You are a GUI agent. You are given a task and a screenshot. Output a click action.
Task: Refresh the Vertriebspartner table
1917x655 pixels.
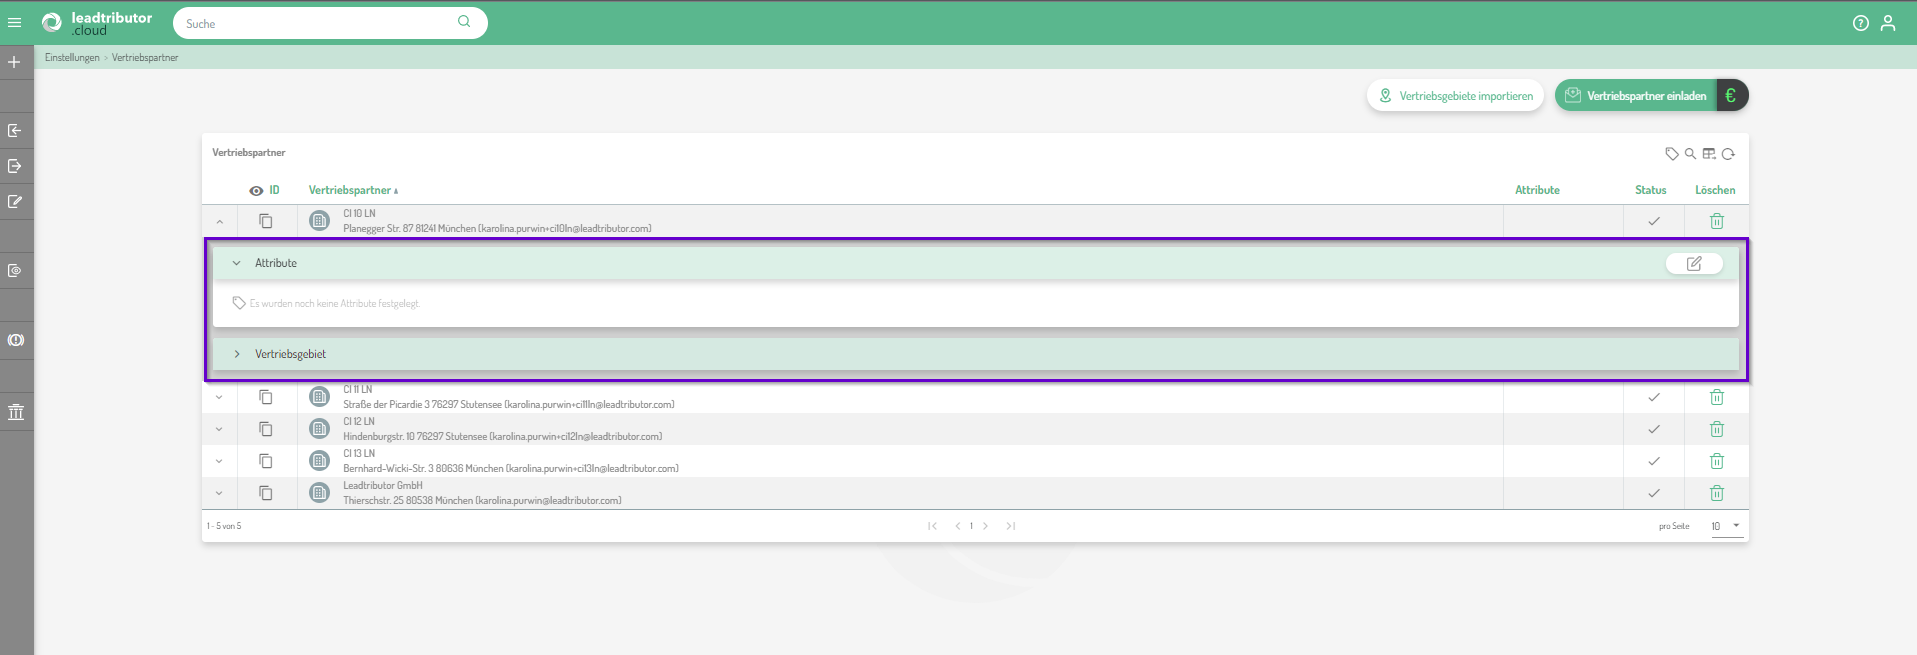[x=1728, y=154]
